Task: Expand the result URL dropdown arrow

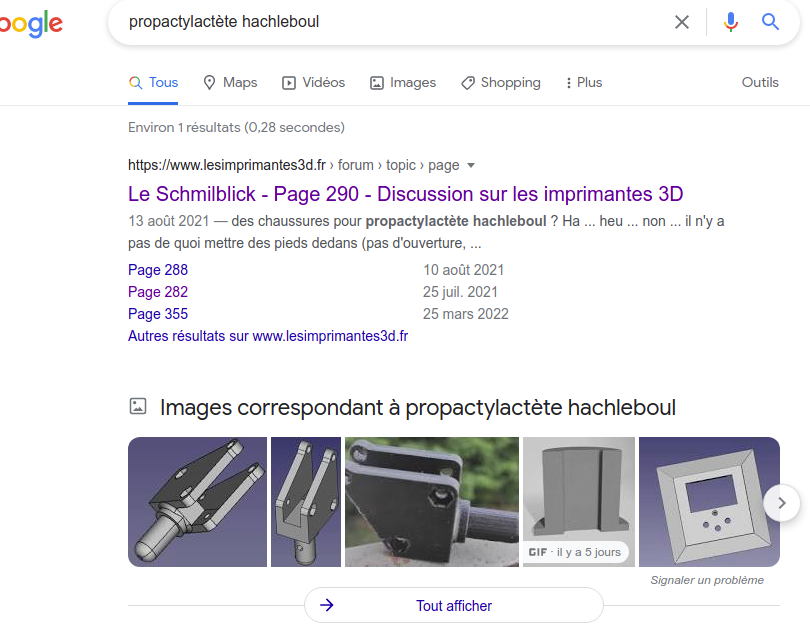Action: tap(471, 165)
